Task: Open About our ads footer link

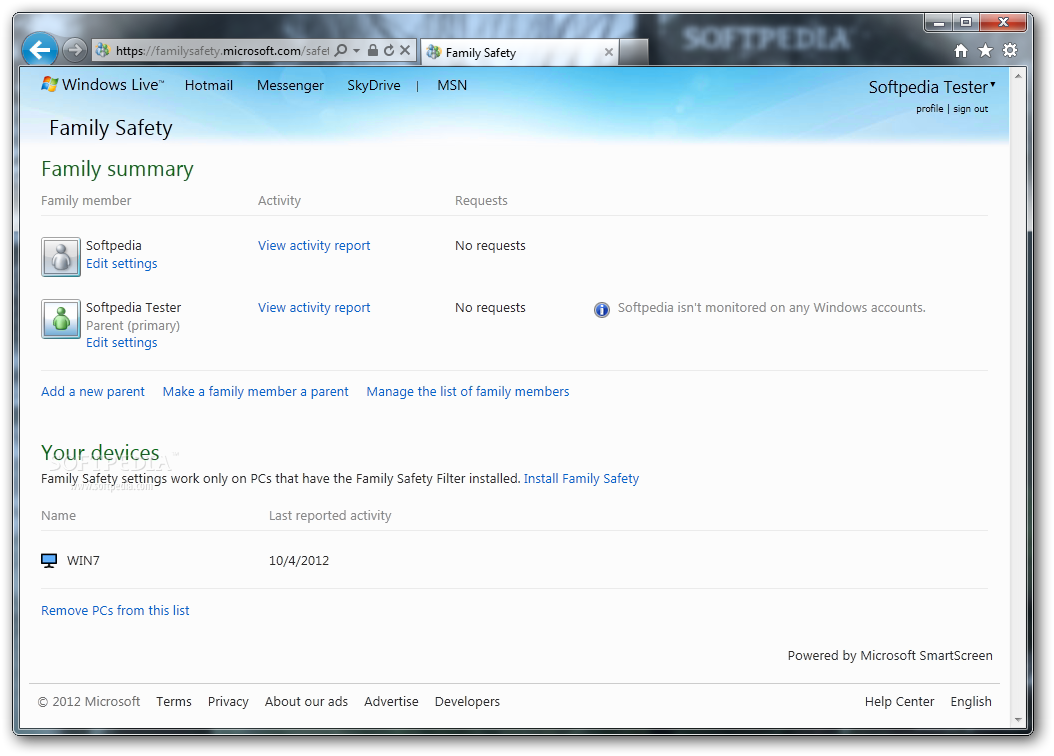Action: point(306,701)
